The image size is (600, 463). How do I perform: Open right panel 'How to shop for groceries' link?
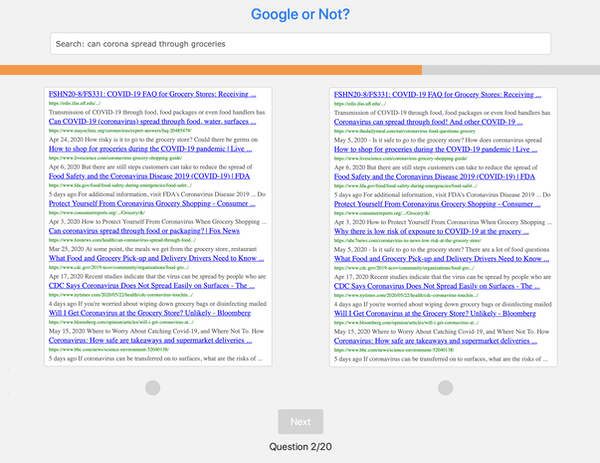(x=435, y=149)
